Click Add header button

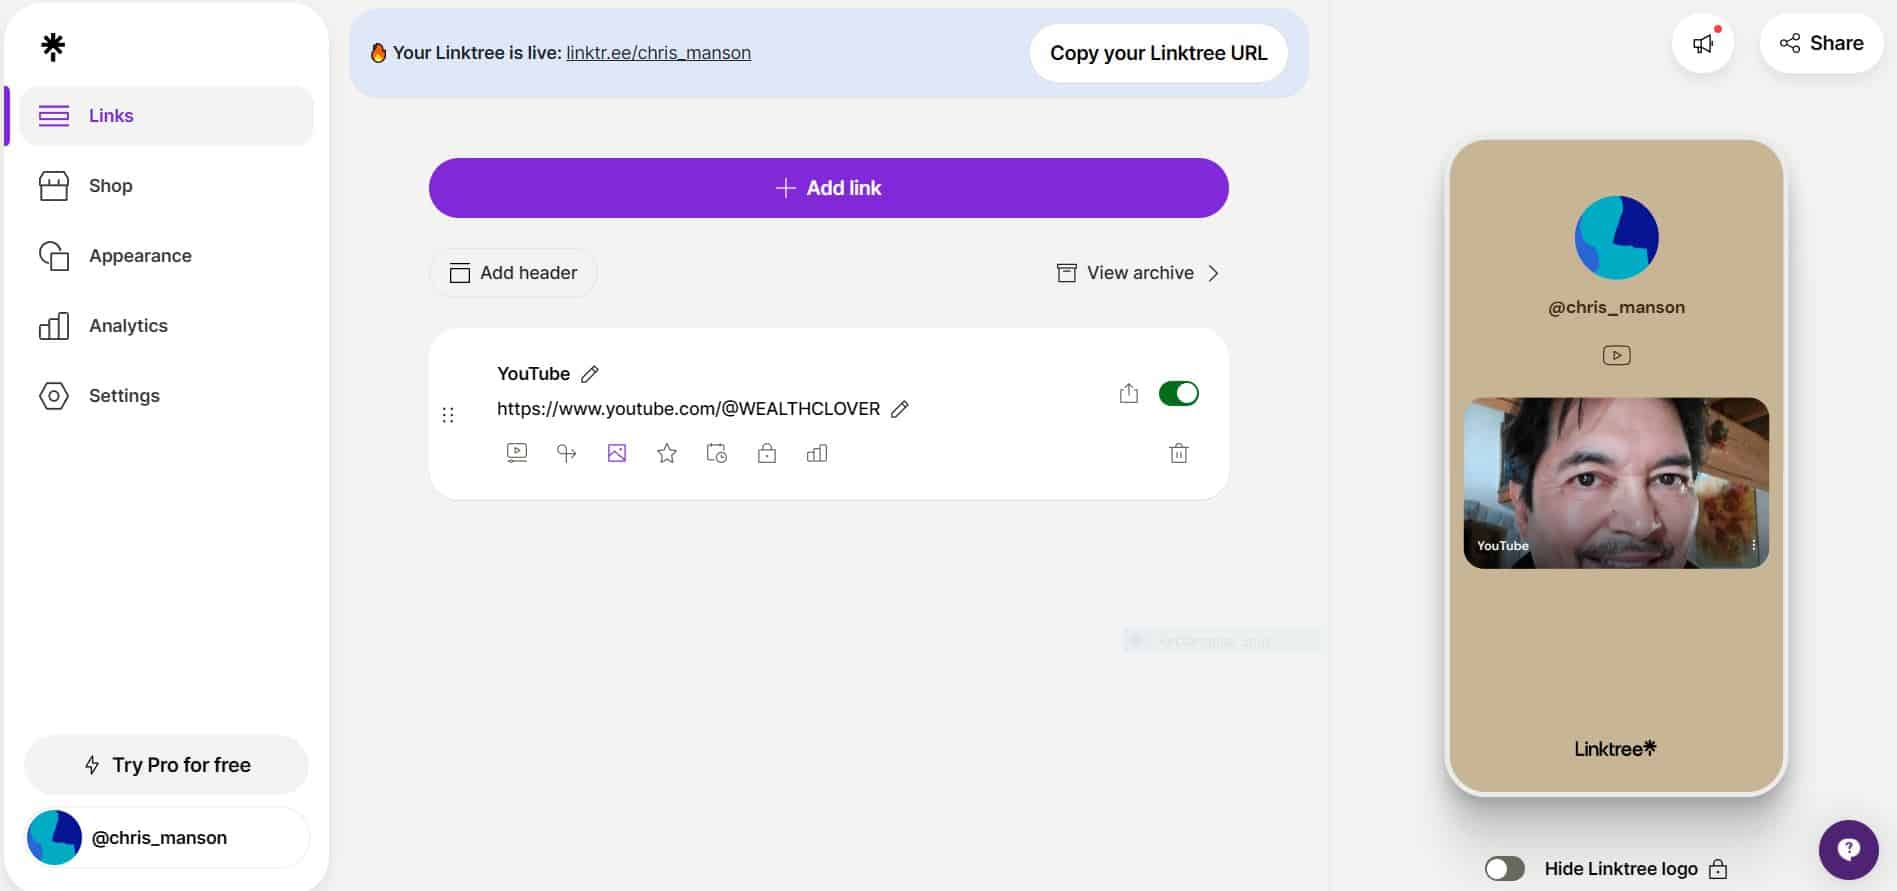513,273
